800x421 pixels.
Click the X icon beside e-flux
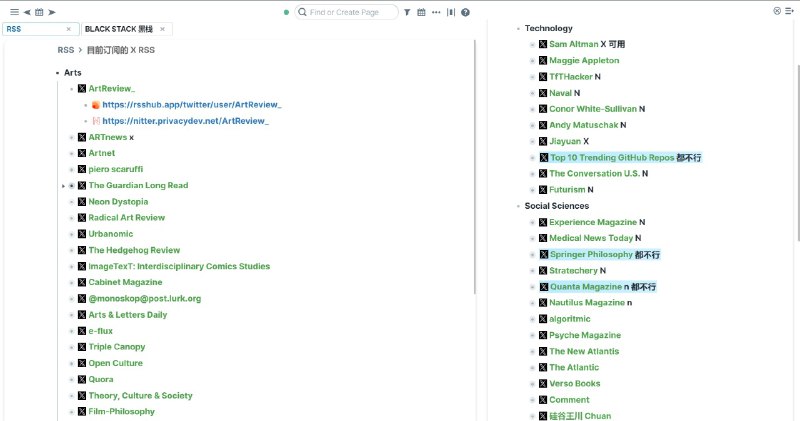pyautogui.click(x=82, y=331)
